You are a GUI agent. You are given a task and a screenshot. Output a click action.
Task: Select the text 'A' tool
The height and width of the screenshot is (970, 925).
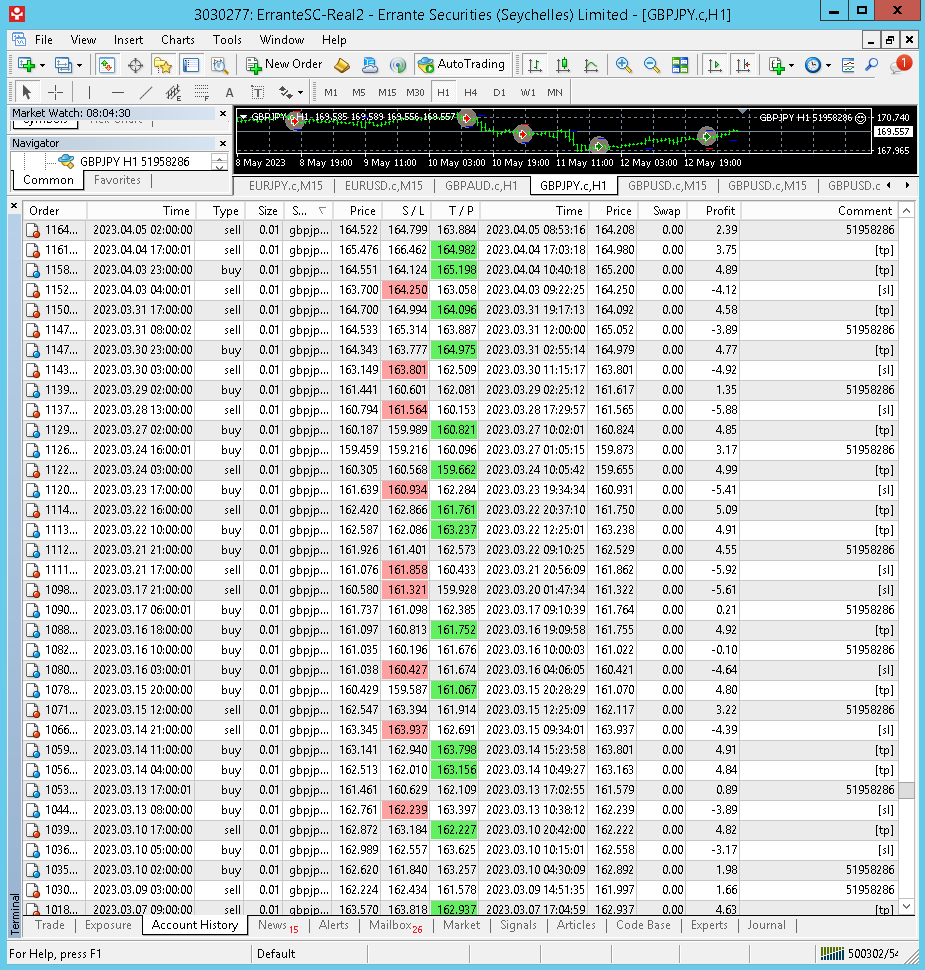point(230,92)
